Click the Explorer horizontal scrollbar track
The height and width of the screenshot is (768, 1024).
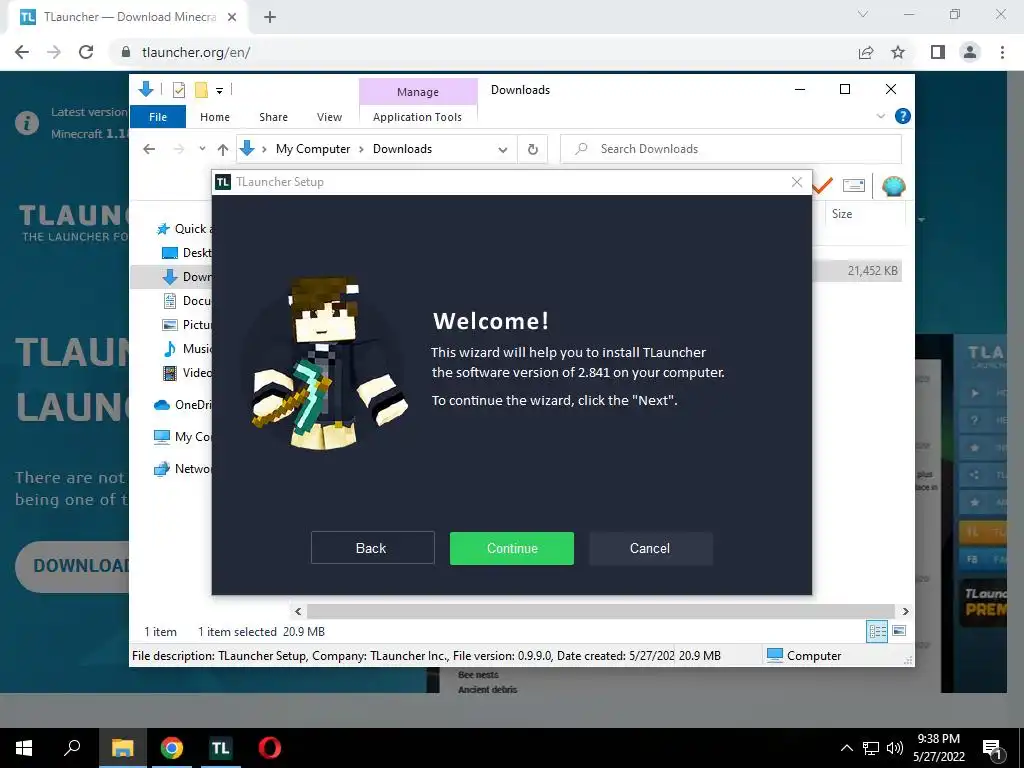click(601, 611)
